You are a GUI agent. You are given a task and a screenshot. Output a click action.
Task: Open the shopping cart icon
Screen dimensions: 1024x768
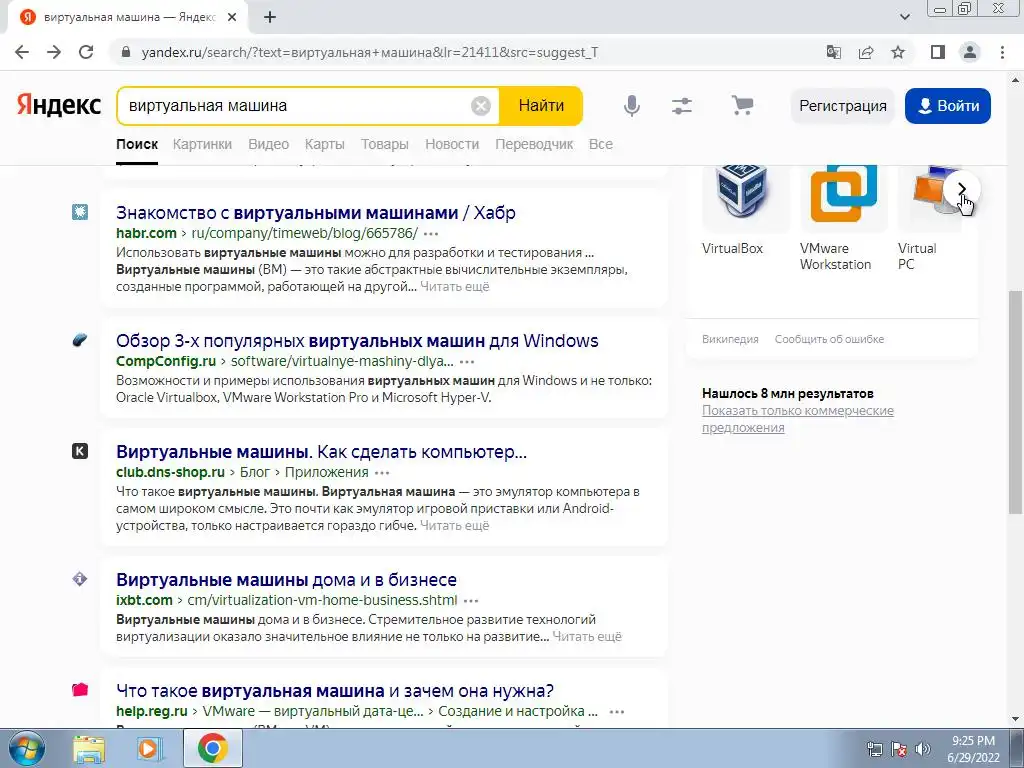pos(742,105)
